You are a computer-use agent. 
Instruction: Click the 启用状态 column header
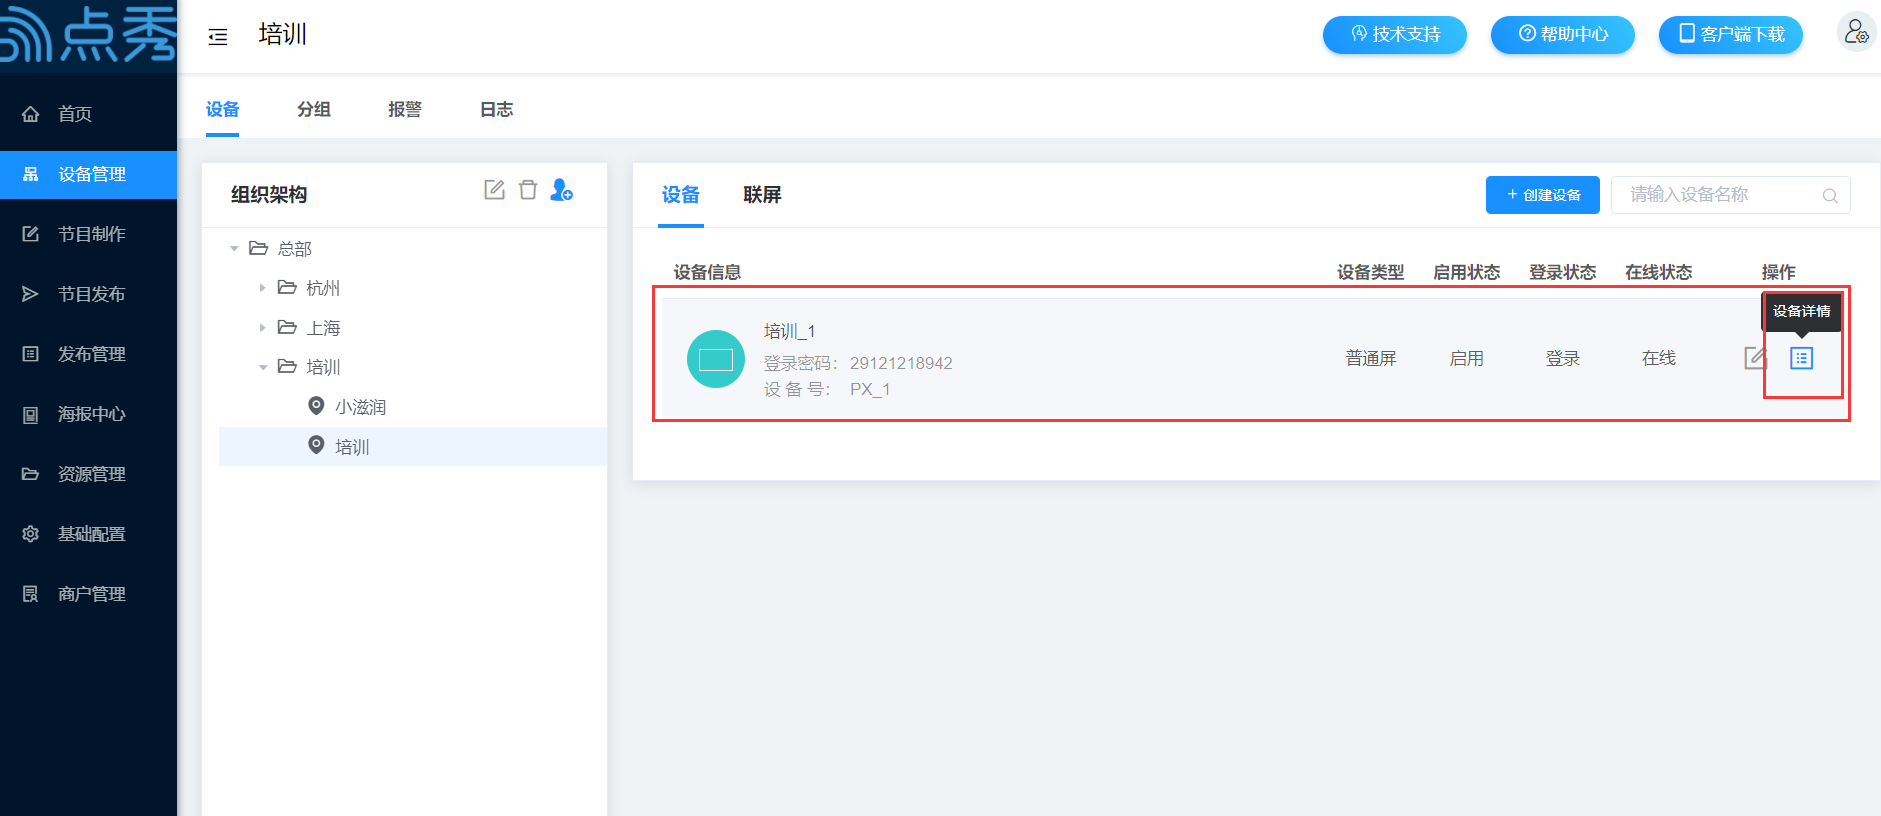click(1467, 272)
